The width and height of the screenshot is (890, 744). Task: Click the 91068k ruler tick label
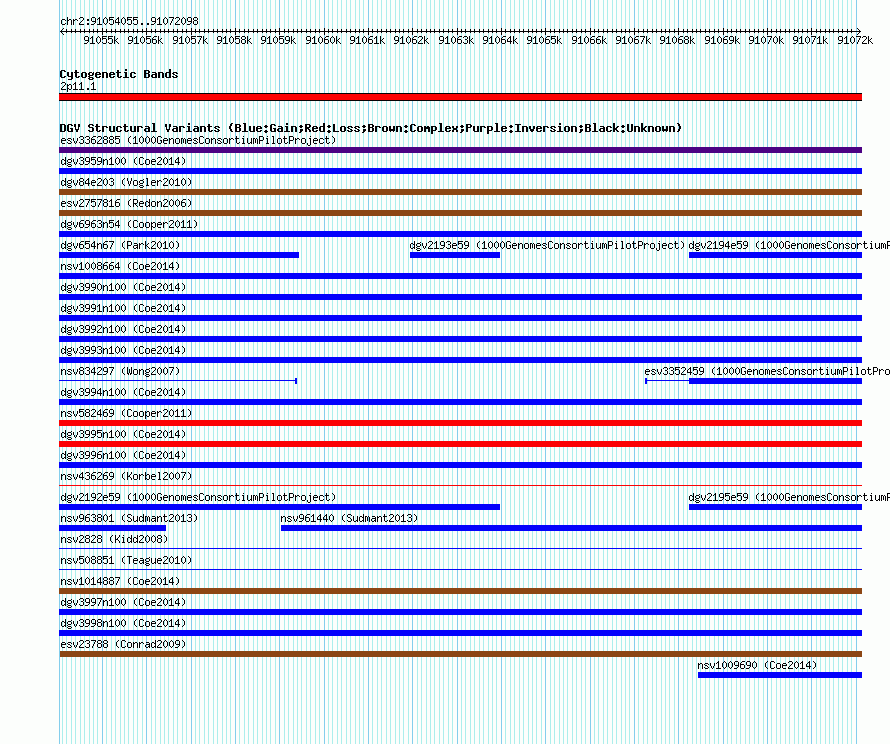(x=677, y=40)
